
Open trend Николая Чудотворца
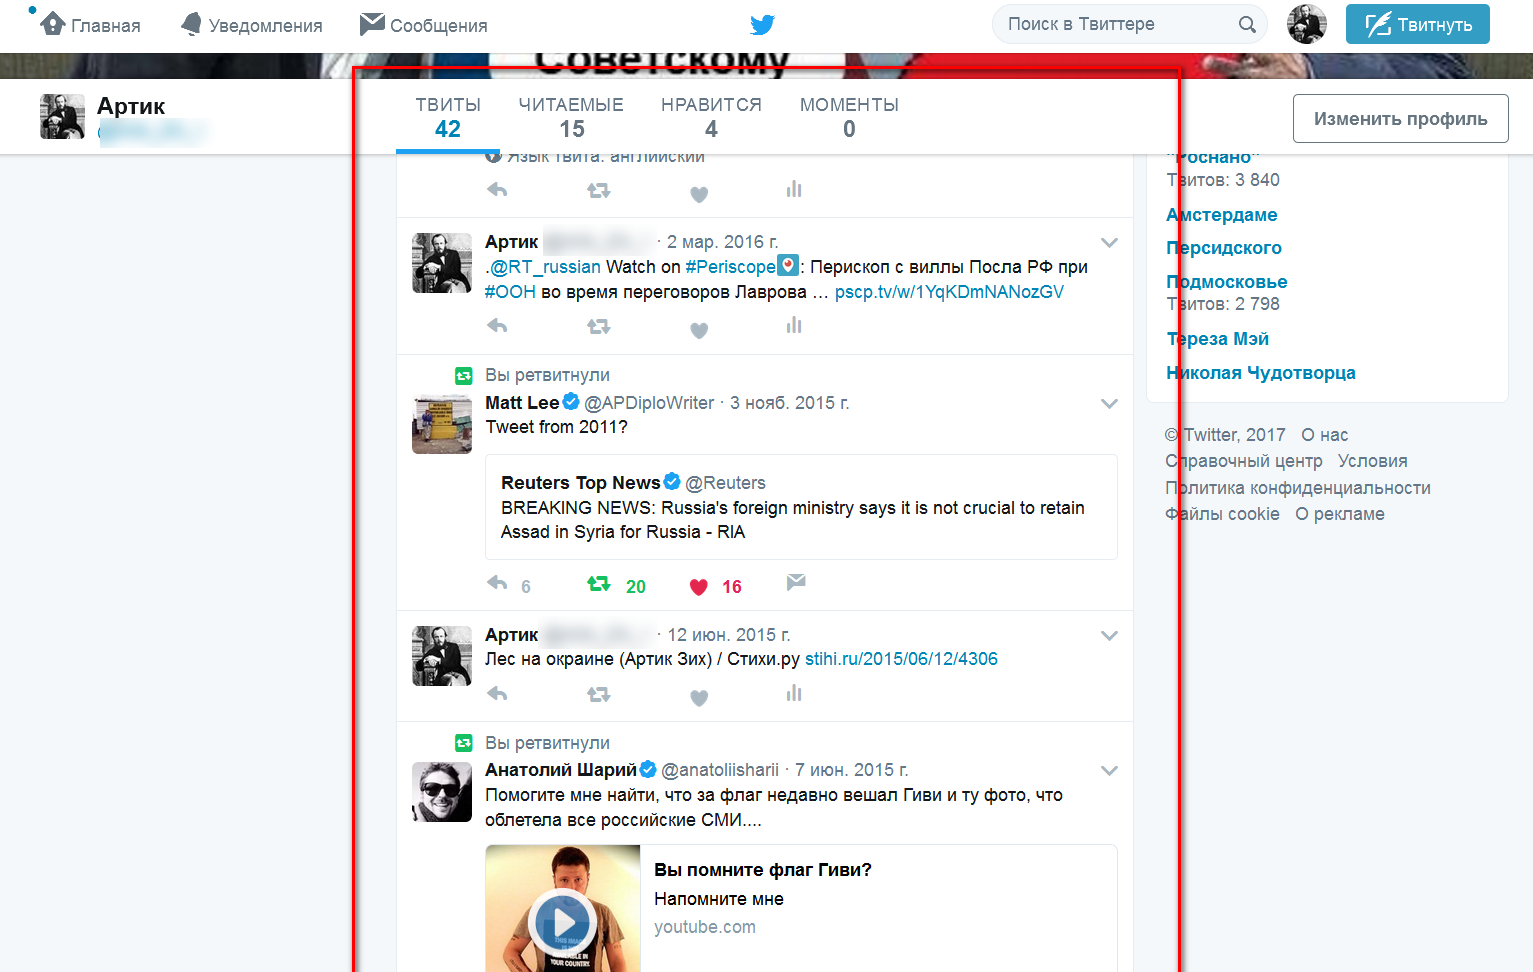click(x=1261, y=373)
